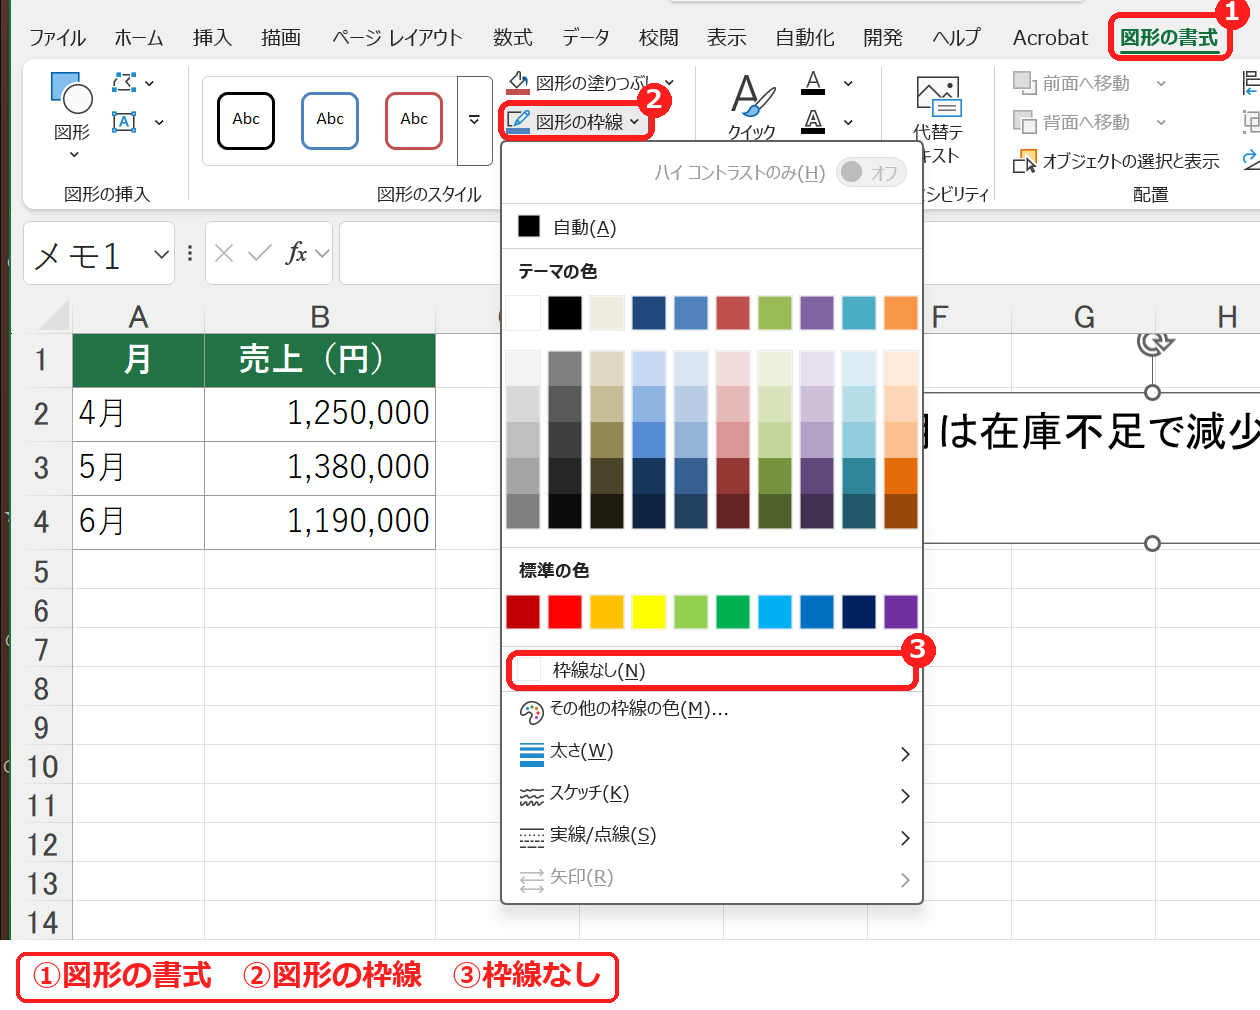Click the formula cancel X icon
This screenshot has width=1260, height=1010.
click(224, 254)
